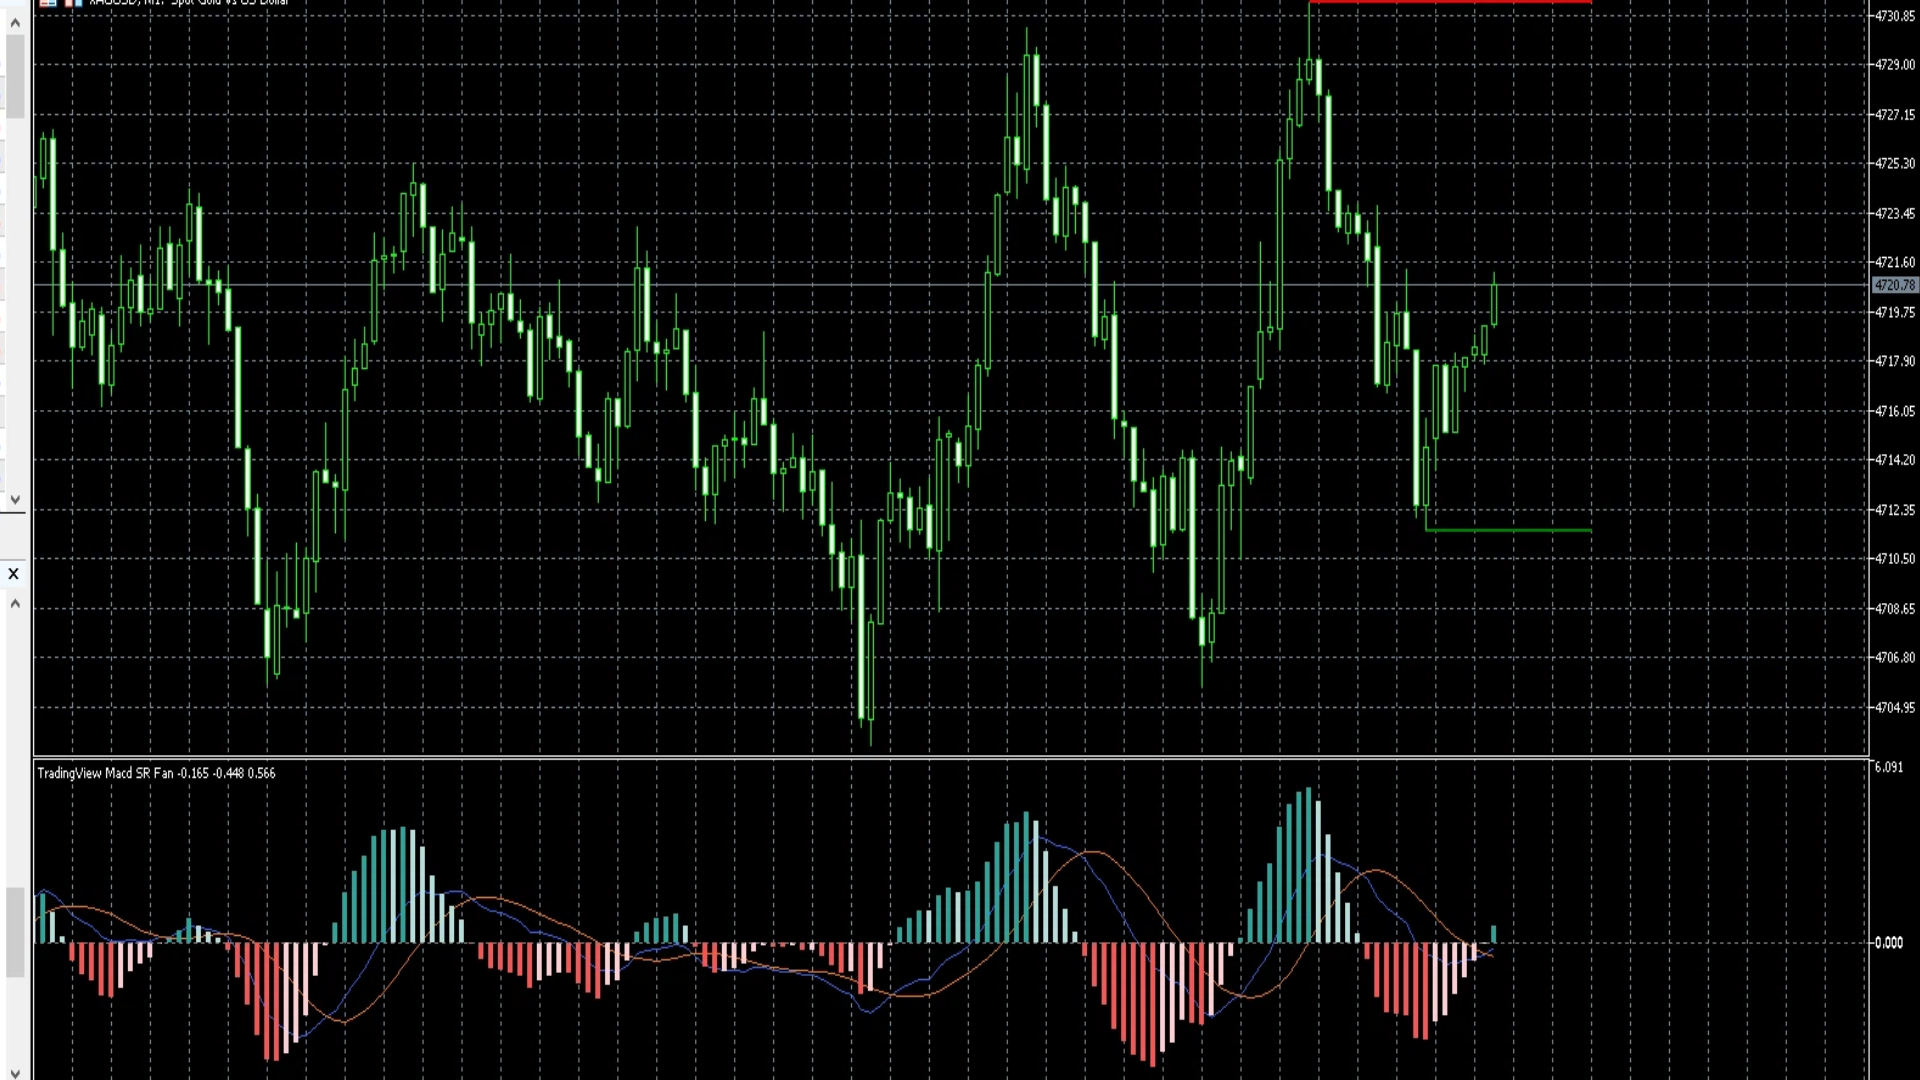Close the left side panel with X
This screenshot has width=1920, height=1080.
(13, 574)
